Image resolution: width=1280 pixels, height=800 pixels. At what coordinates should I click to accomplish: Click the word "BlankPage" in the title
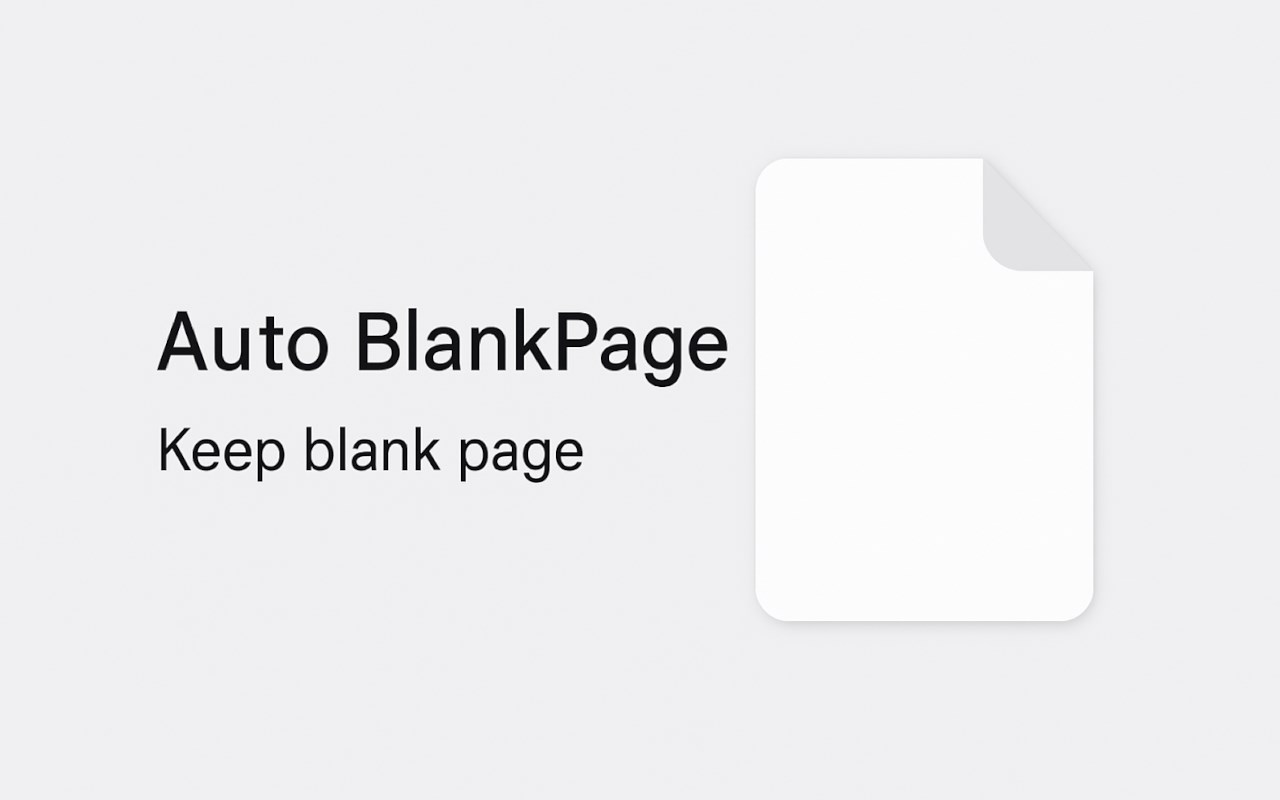542,346
